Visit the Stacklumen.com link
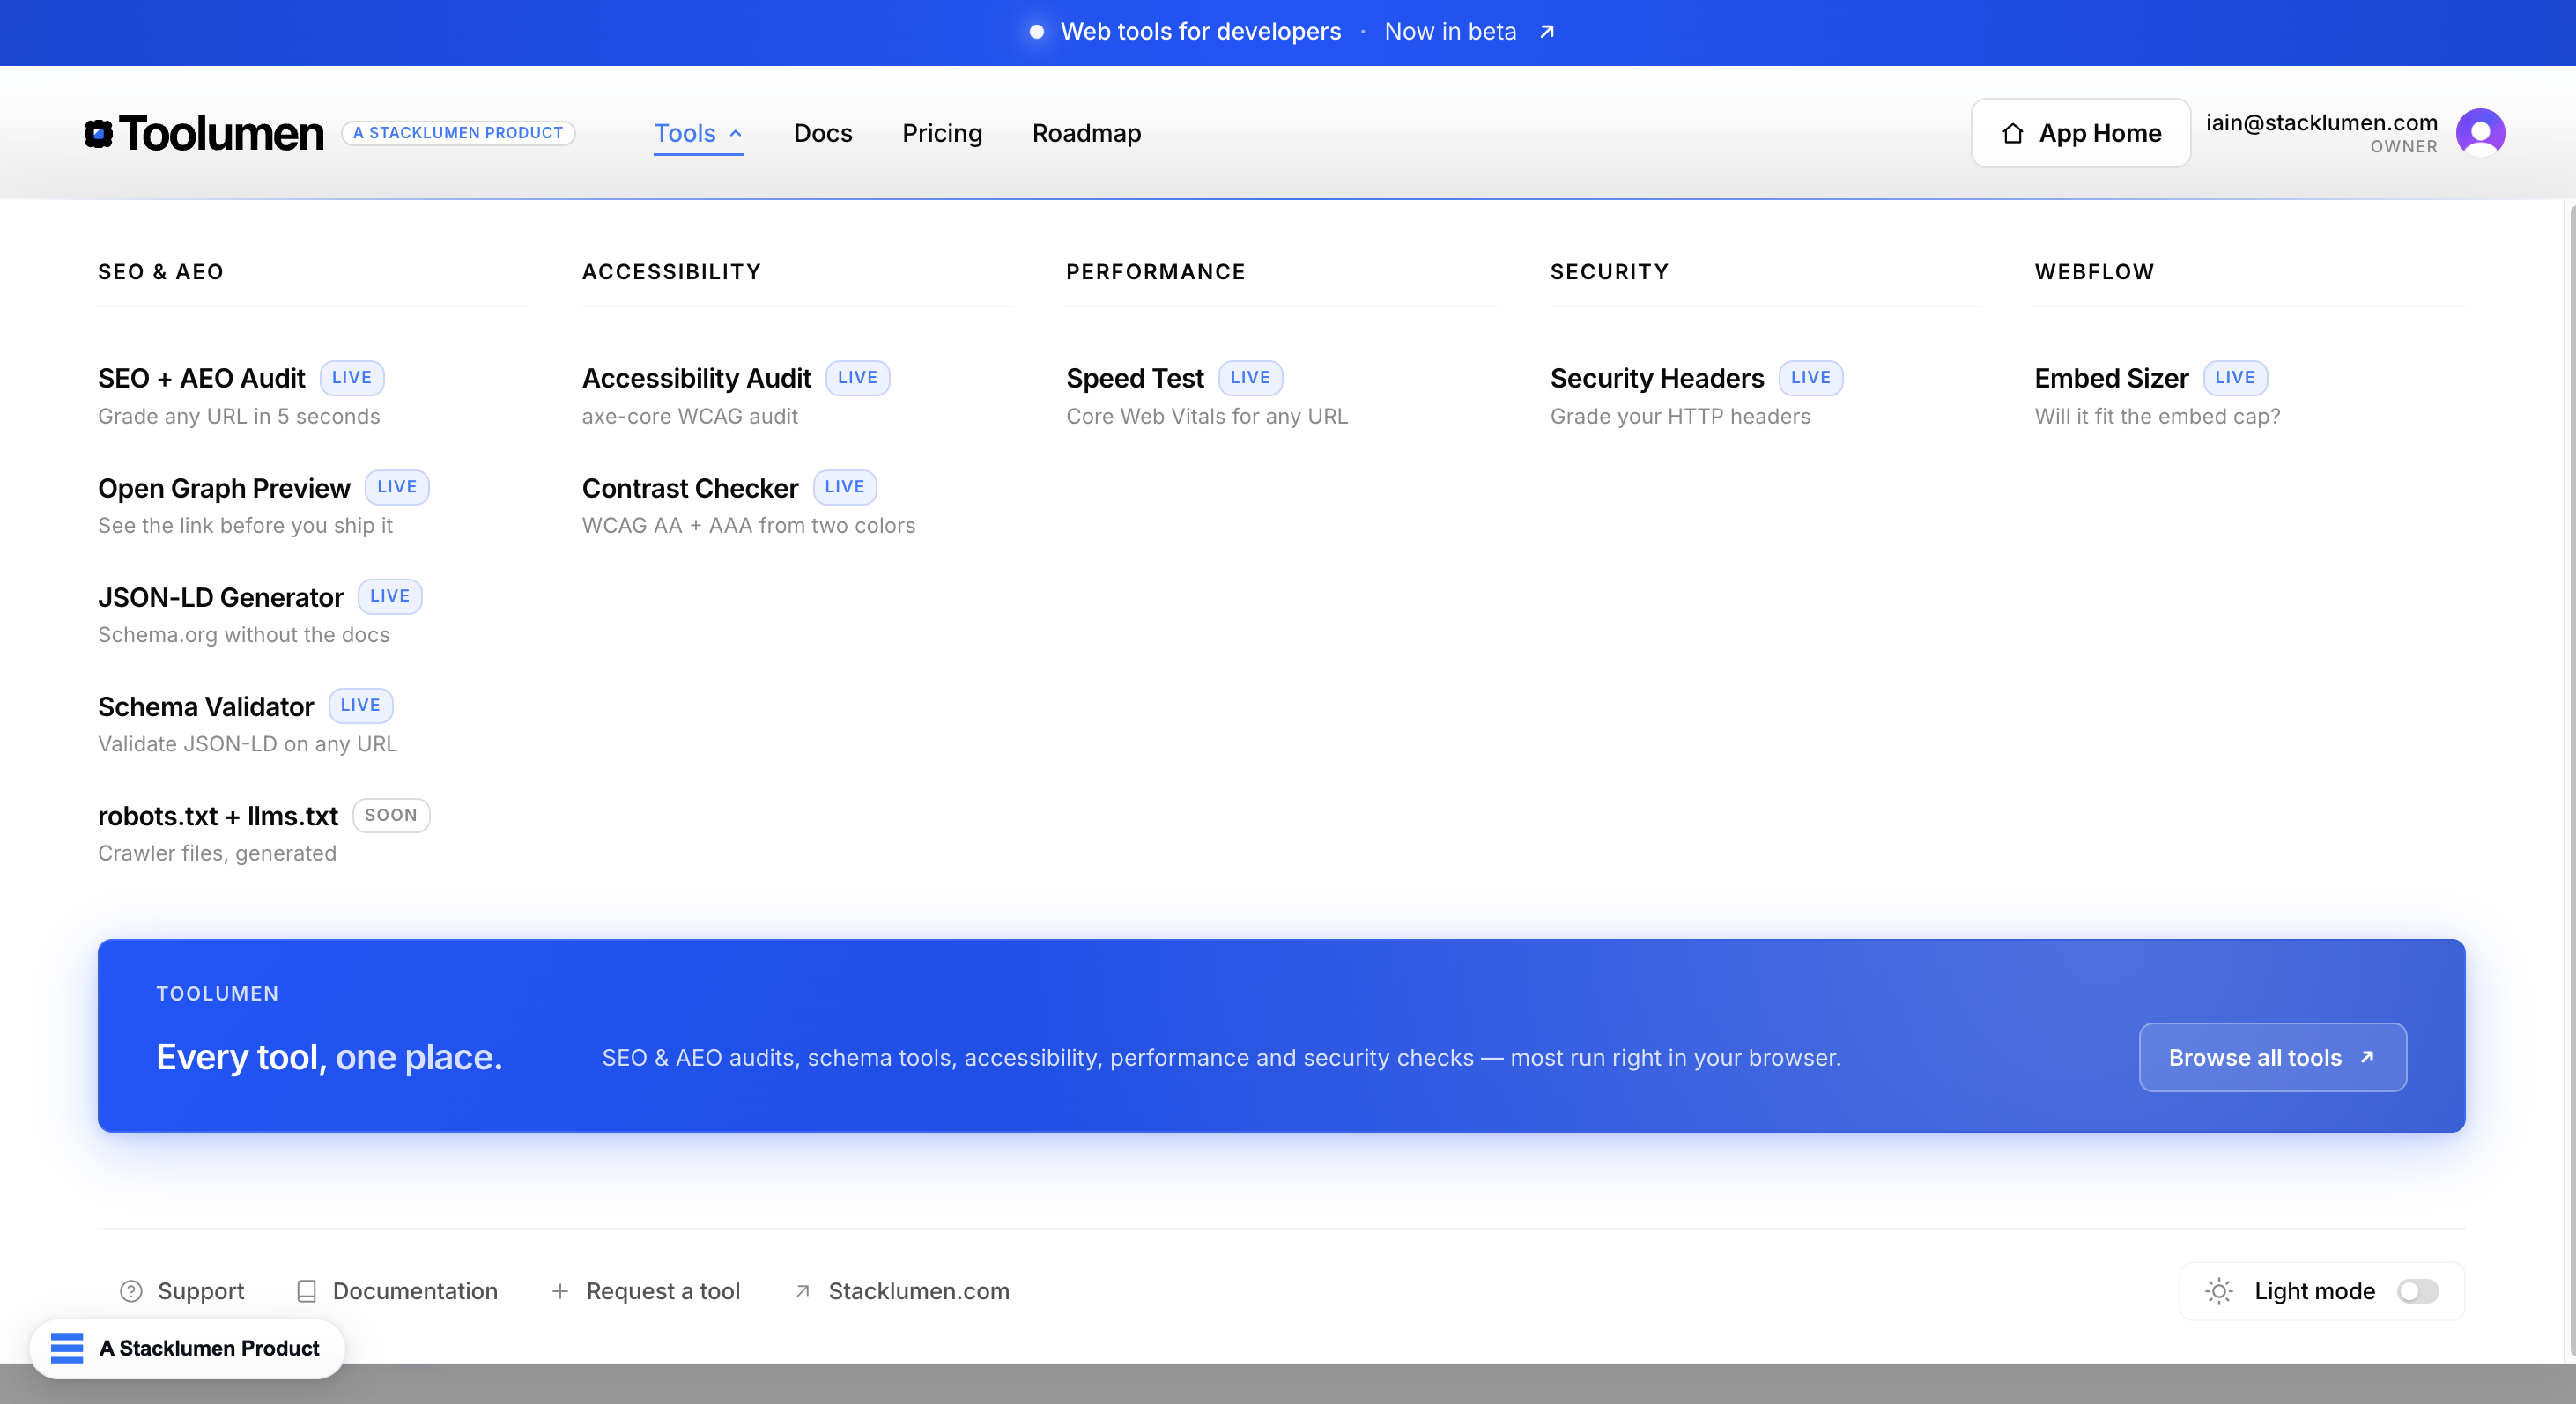 coord(919,1291)
